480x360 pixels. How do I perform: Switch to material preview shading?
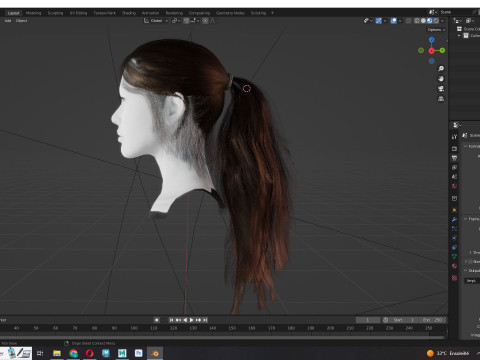coord(430,21)
